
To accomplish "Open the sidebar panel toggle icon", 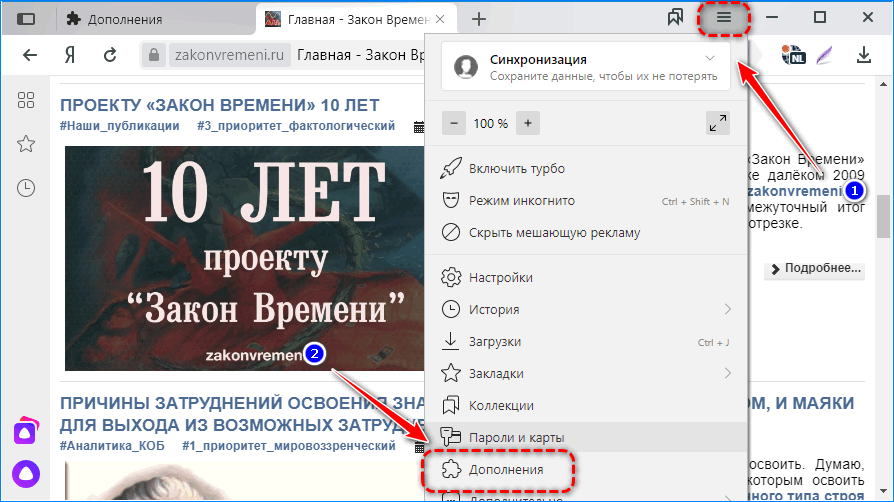I will [x=26, y=19].
